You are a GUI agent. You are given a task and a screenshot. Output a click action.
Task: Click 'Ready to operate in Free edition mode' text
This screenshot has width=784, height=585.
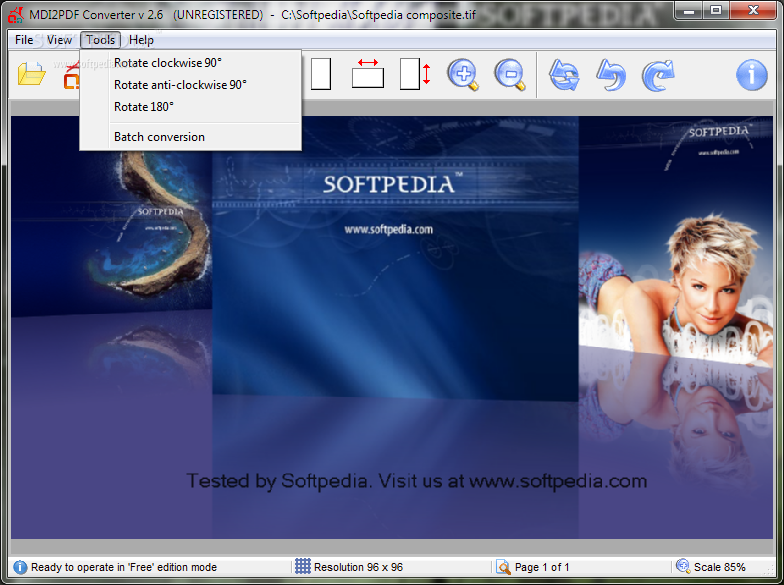pos(124,567)
